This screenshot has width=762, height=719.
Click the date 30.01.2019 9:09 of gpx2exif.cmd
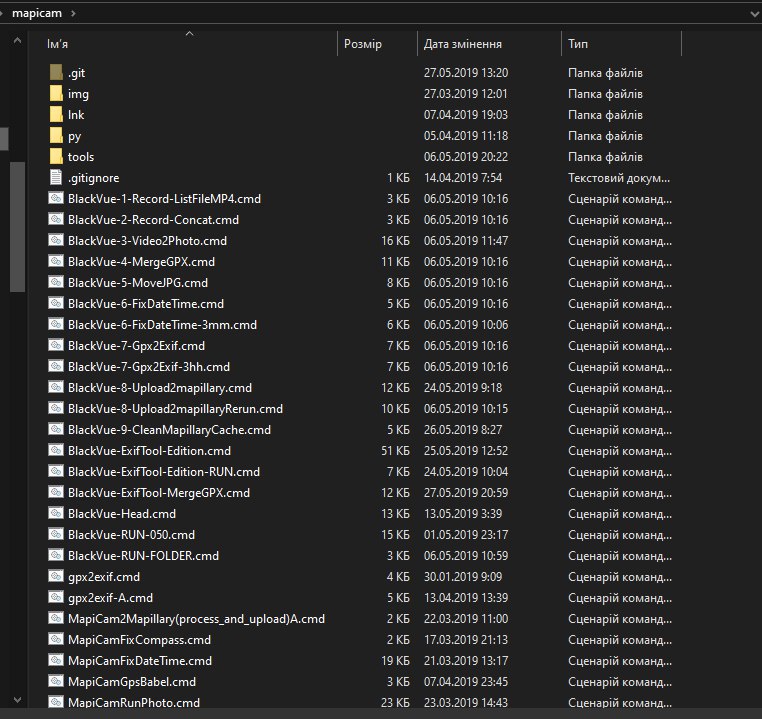click(x=463, y=577)
